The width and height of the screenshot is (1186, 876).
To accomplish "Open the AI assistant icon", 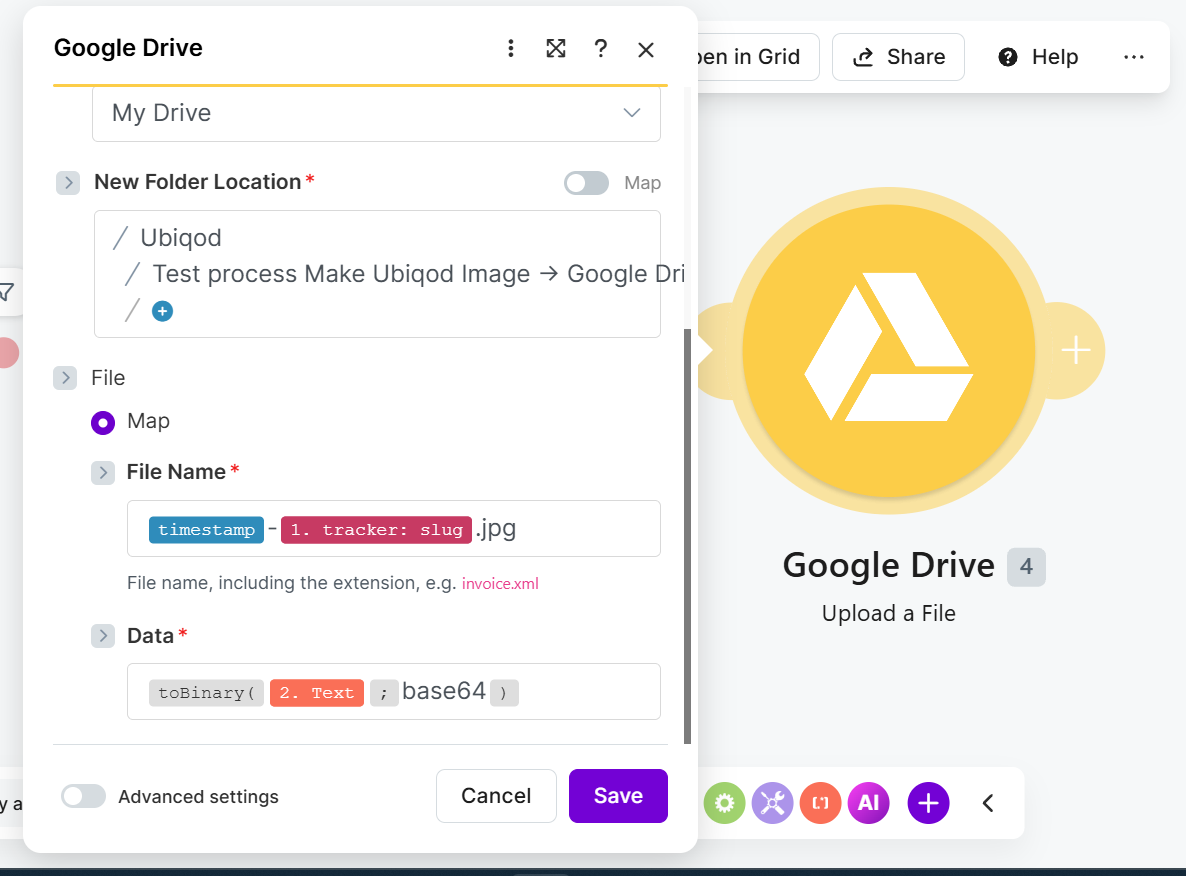I will coord(868,803).
